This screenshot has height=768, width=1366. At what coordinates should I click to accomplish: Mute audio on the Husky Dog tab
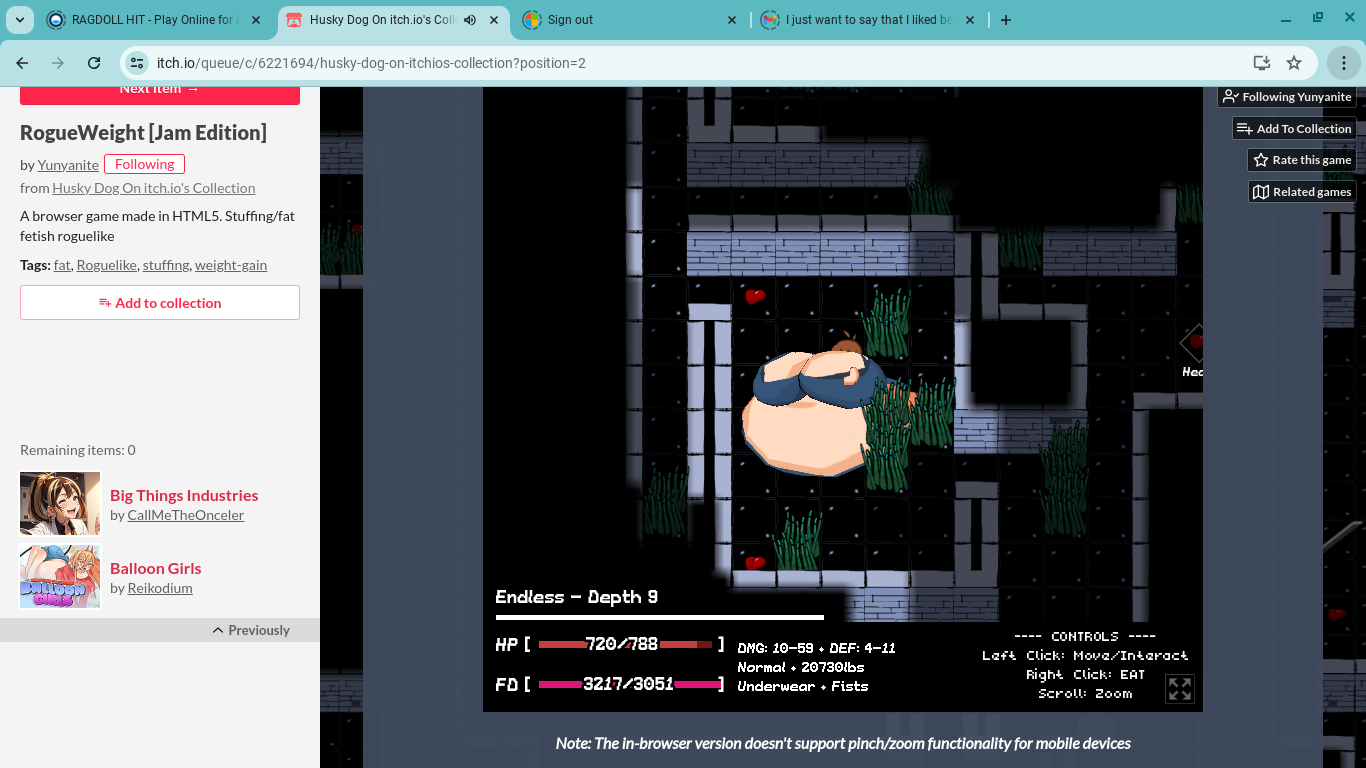[470, 20]
